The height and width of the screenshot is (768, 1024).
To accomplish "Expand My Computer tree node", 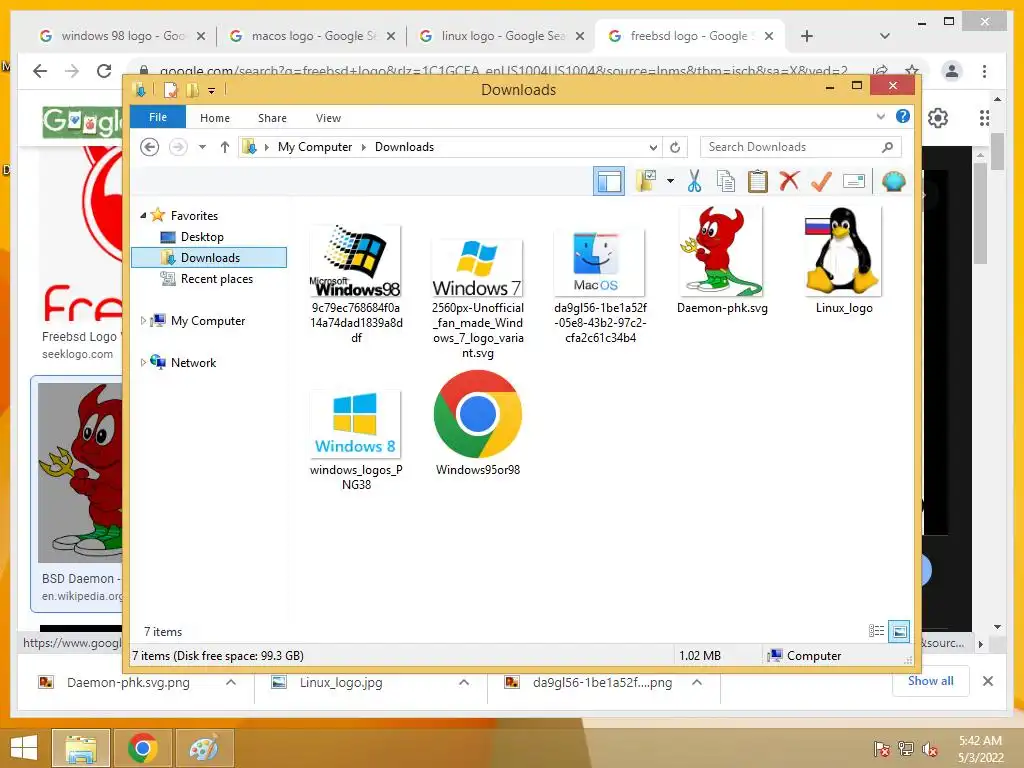I will 143,321.
